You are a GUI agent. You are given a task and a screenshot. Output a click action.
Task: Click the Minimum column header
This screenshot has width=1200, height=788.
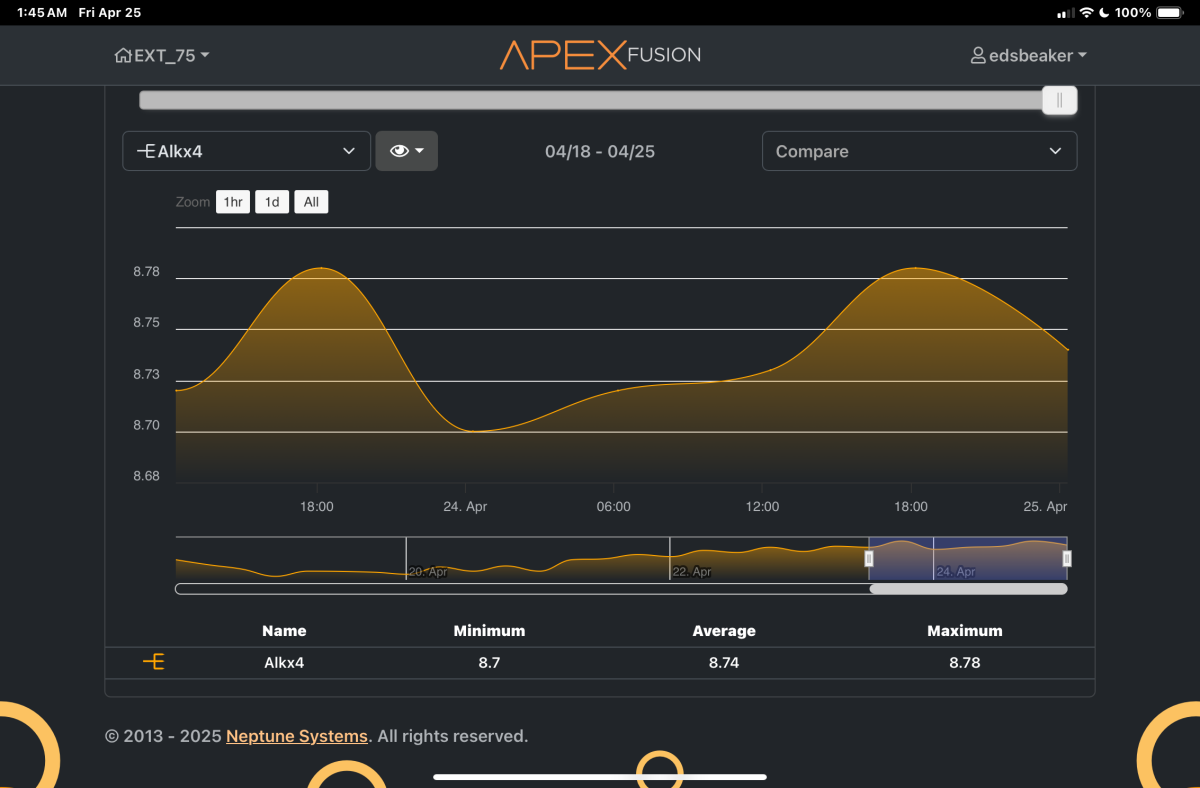(489, 631)
